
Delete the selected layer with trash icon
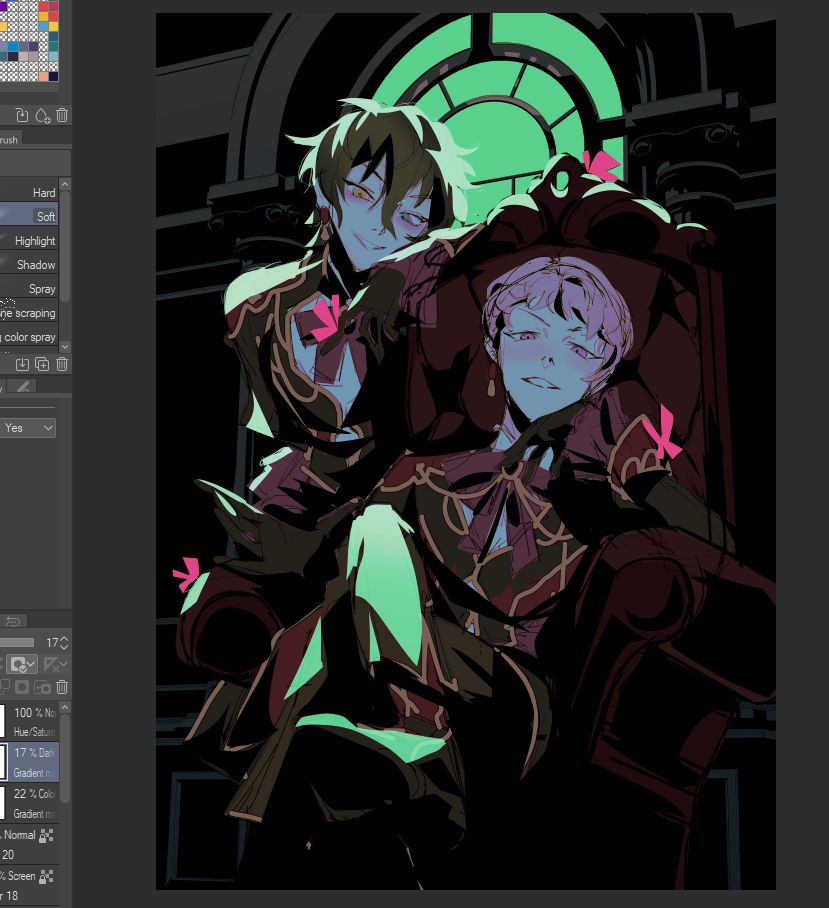(62, 687)
